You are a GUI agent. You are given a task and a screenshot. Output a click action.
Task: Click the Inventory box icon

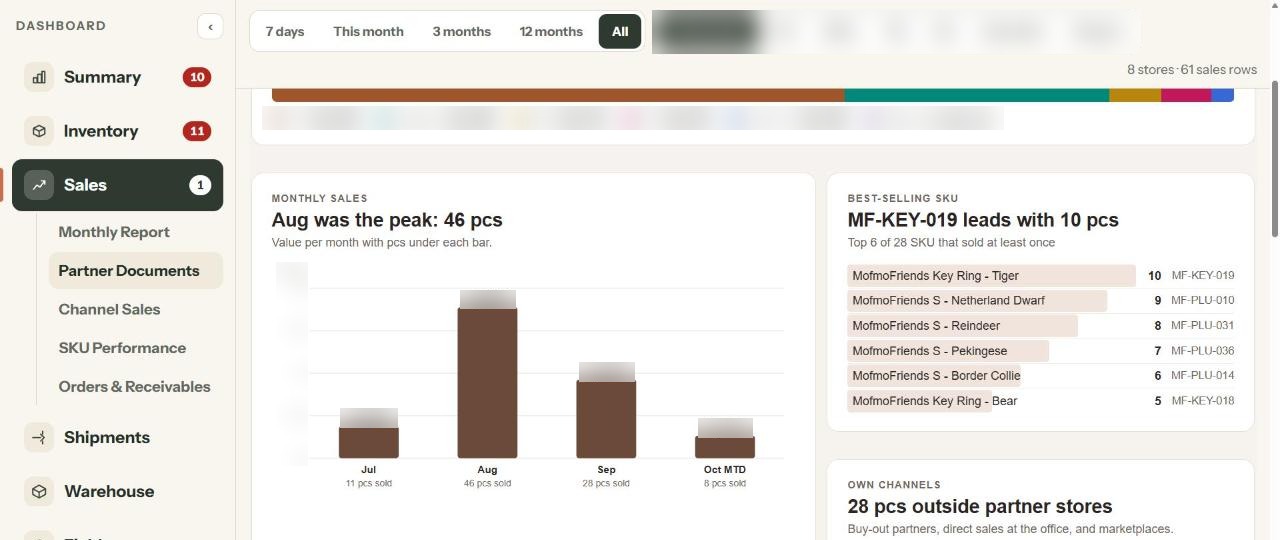(39, 131)
